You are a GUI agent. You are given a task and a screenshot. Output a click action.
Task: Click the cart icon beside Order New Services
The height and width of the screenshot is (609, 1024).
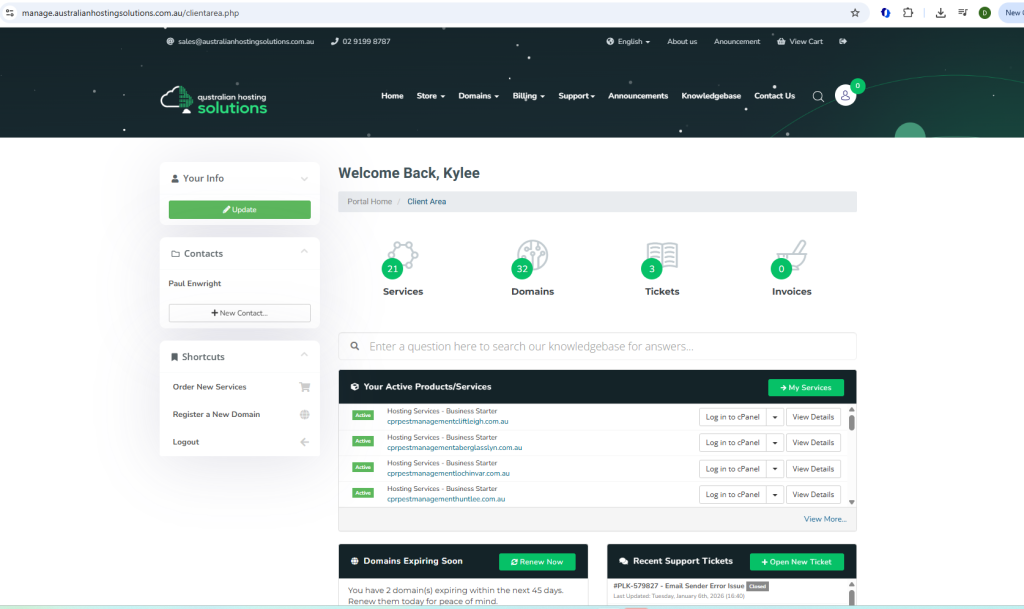tap(304, 387)
